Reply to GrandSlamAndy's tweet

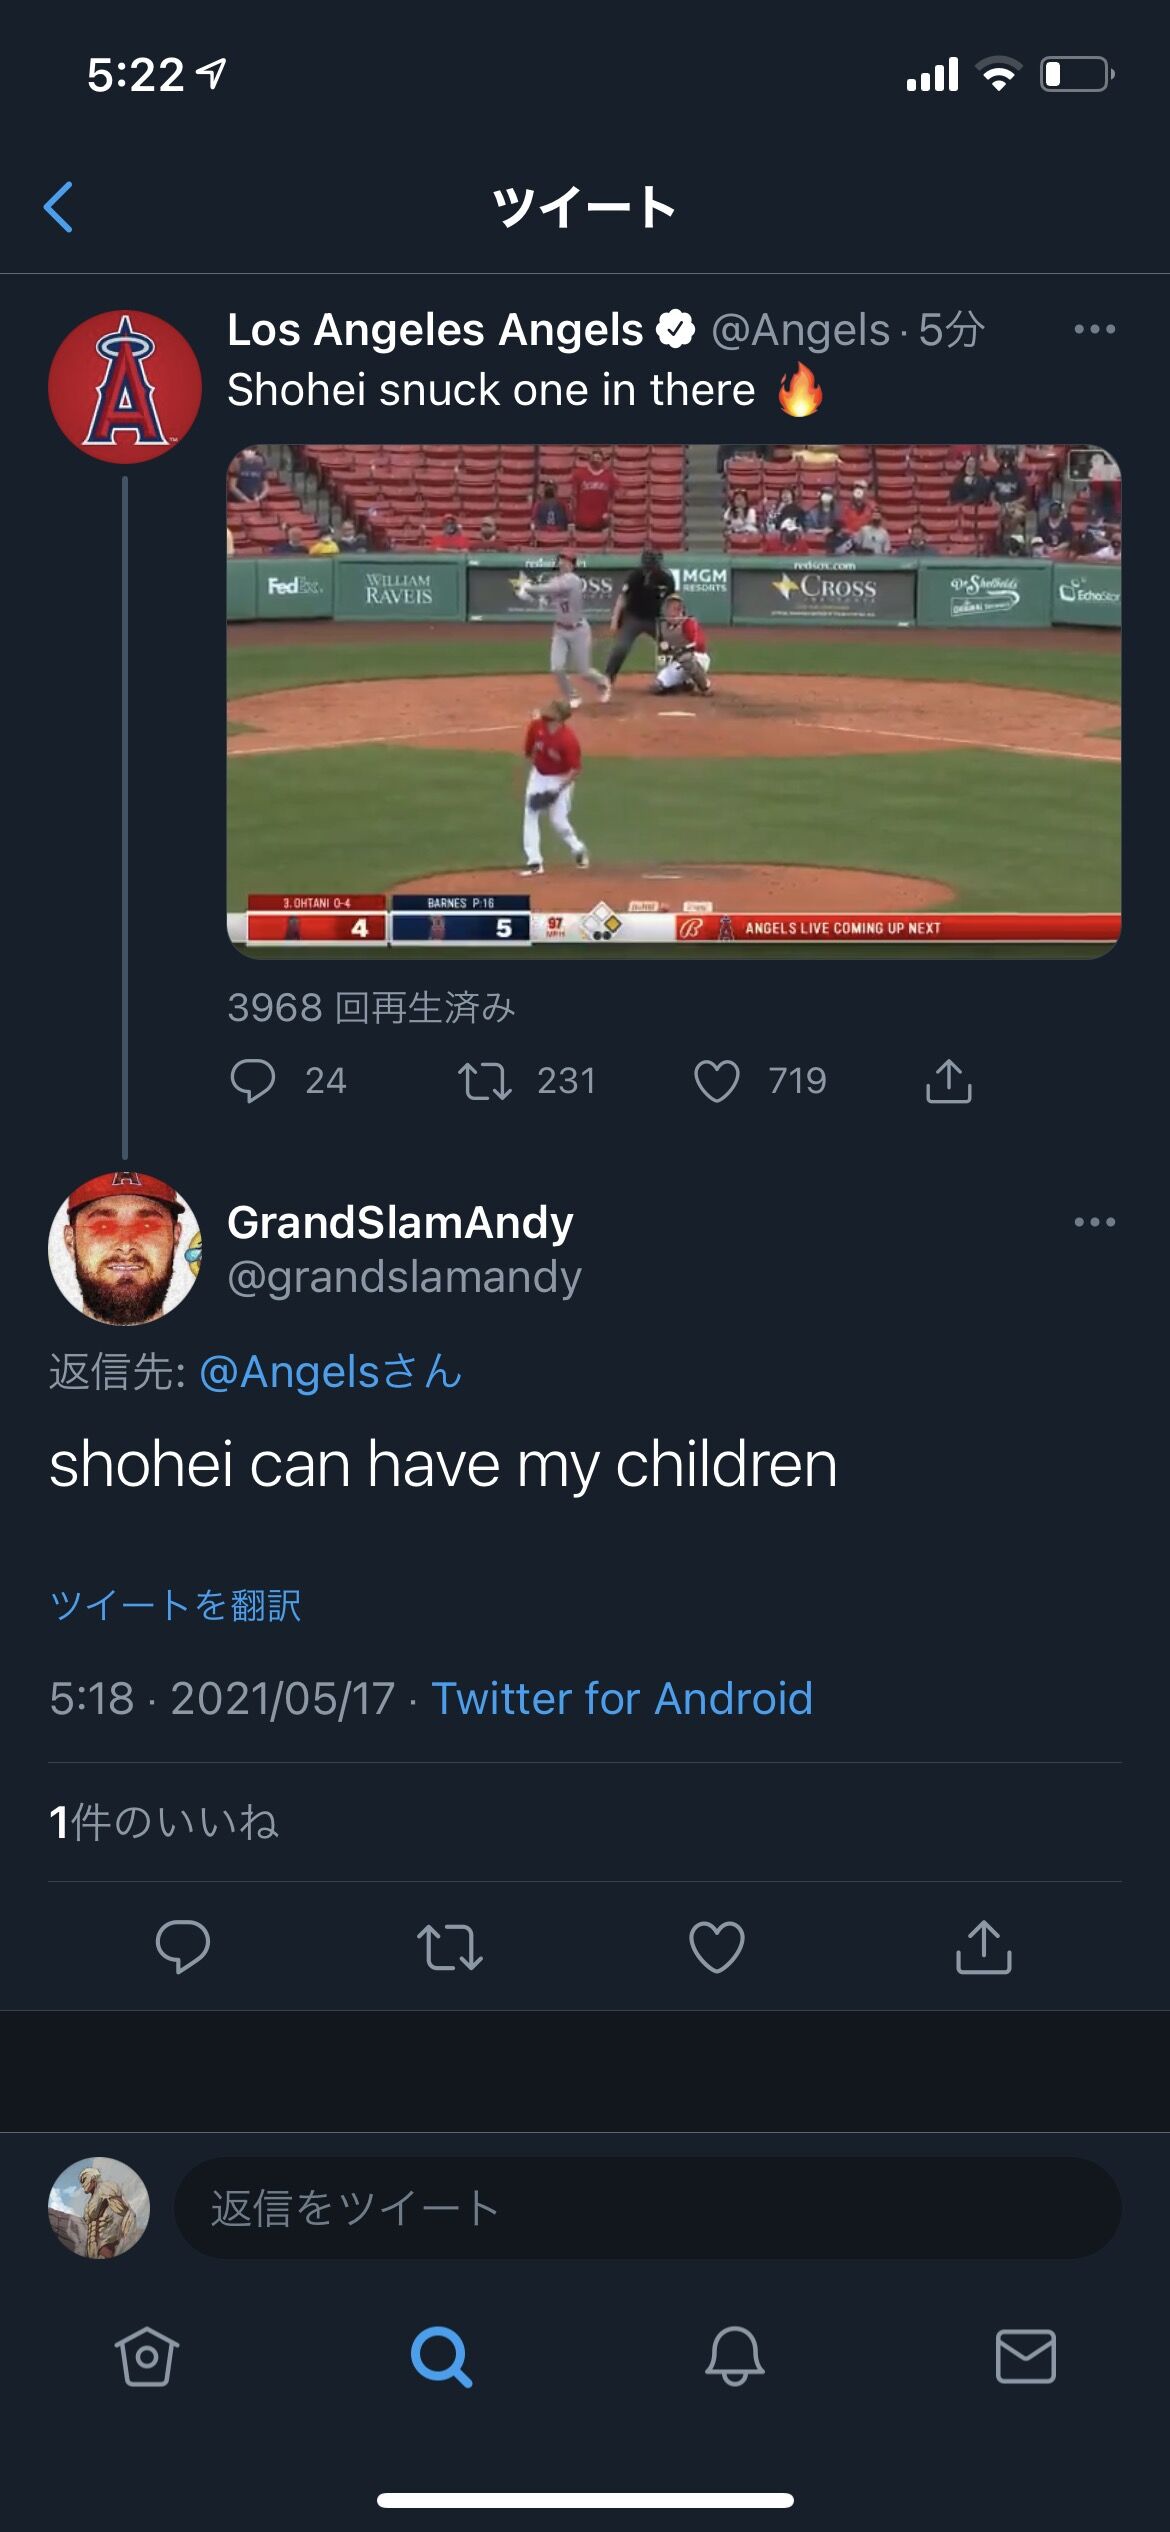(183, 1946)
